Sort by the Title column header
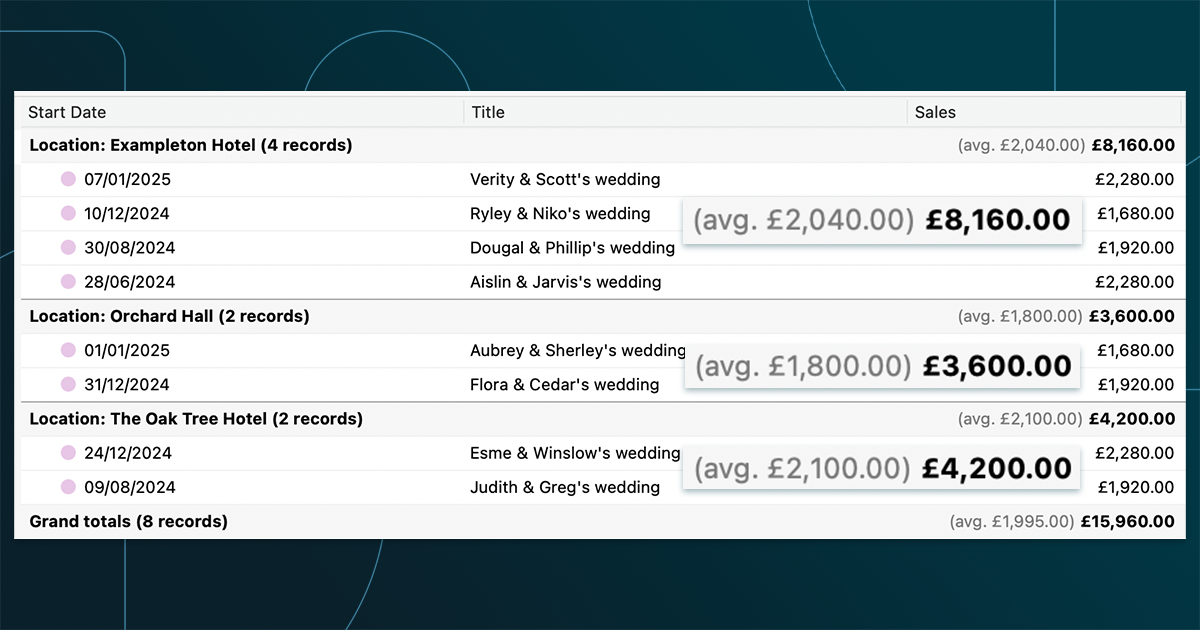Viewport: 1200px width, 630px height. click(x=488, y=112)
